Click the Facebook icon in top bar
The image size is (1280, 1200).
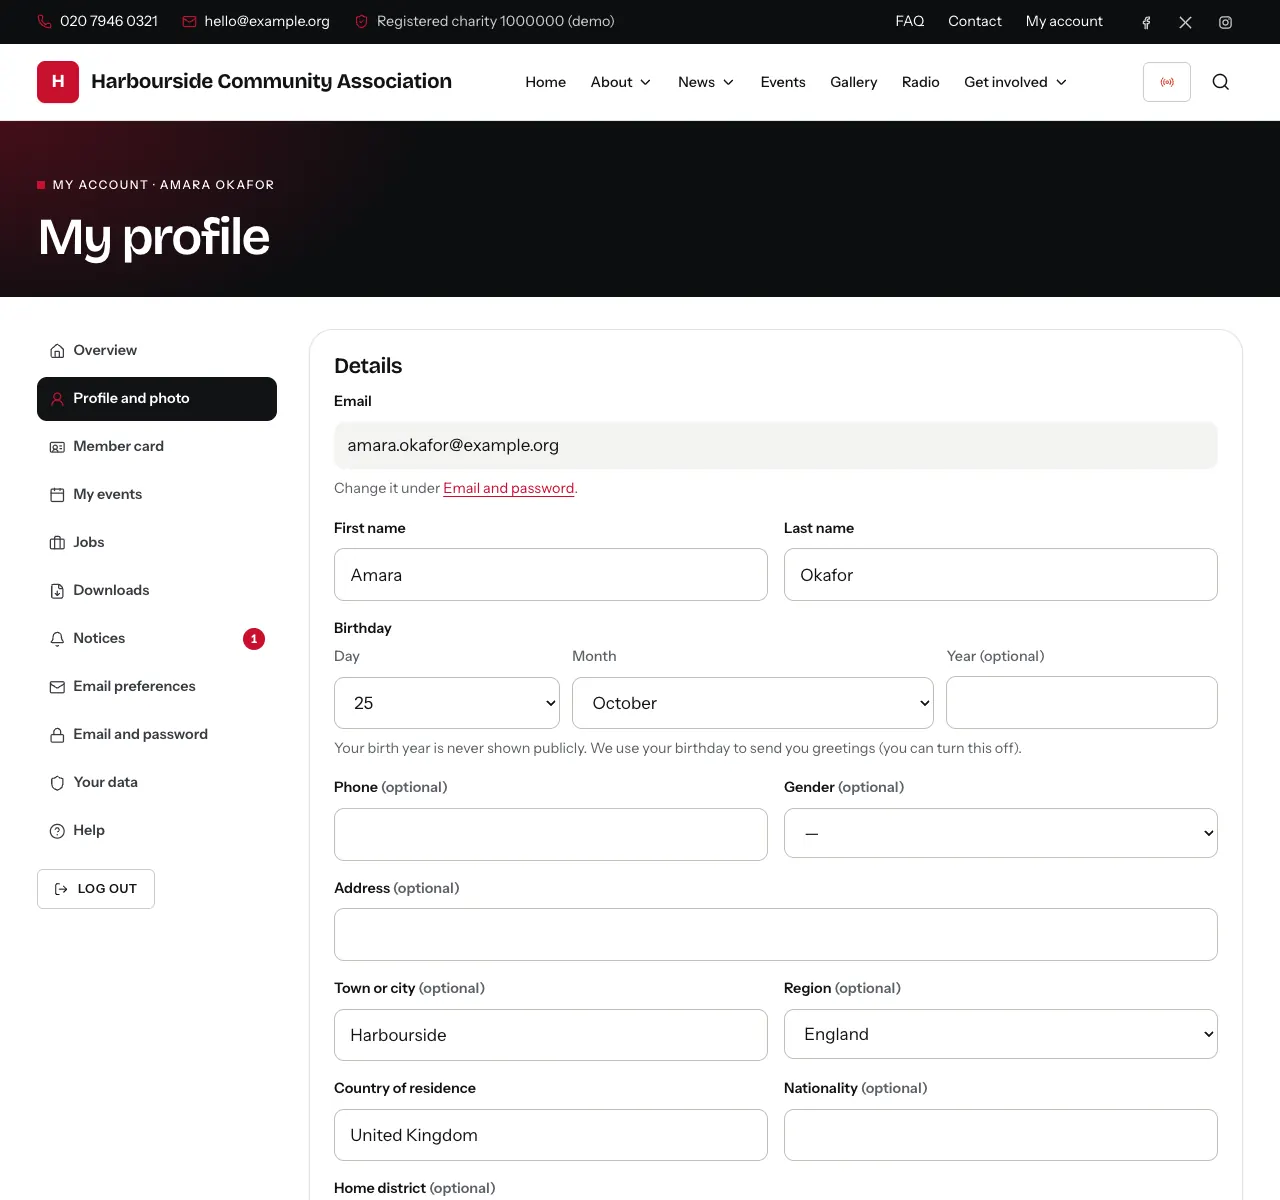coord(1146,22)
